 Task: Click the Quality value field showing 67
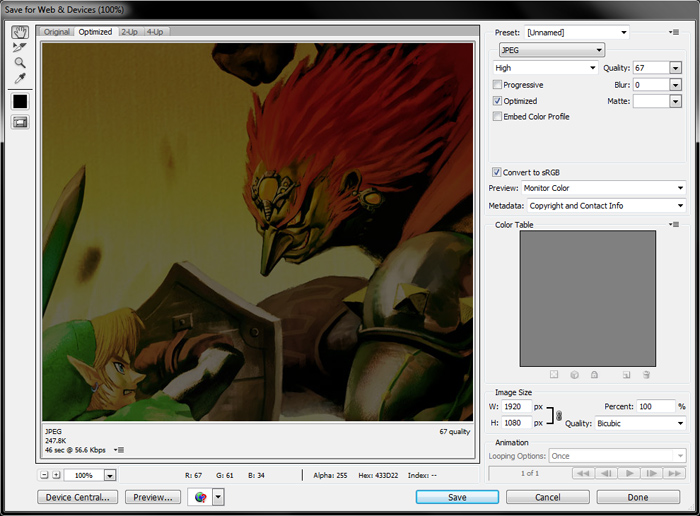tap(651, 68)
